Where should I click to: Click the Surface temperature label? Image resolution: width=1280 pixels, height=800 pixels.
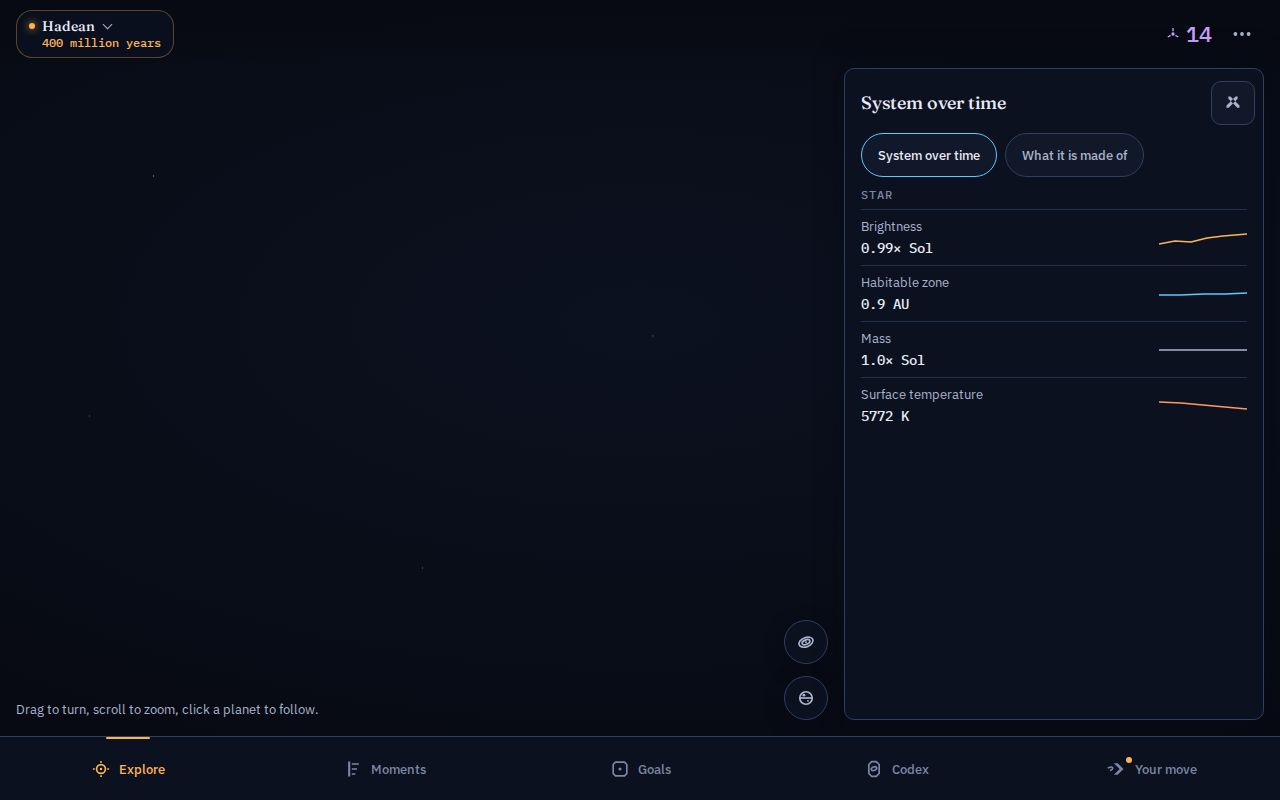point(922,395)
